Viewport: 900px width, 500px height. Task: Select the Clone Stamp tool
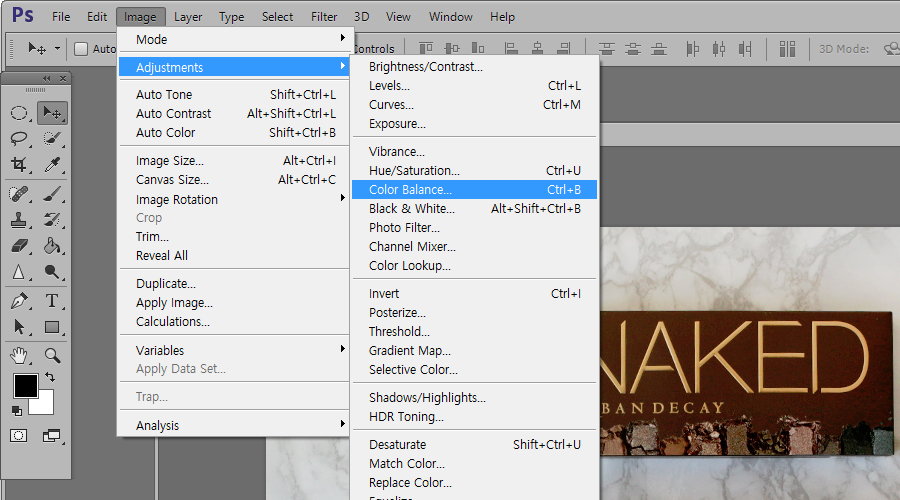[x=19, y=219]
